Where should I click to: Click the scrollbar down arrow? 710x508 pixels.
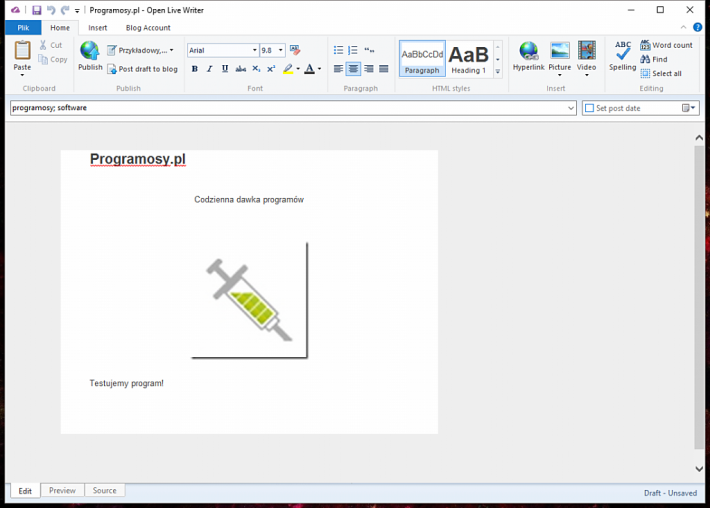[x=699, y=469]
